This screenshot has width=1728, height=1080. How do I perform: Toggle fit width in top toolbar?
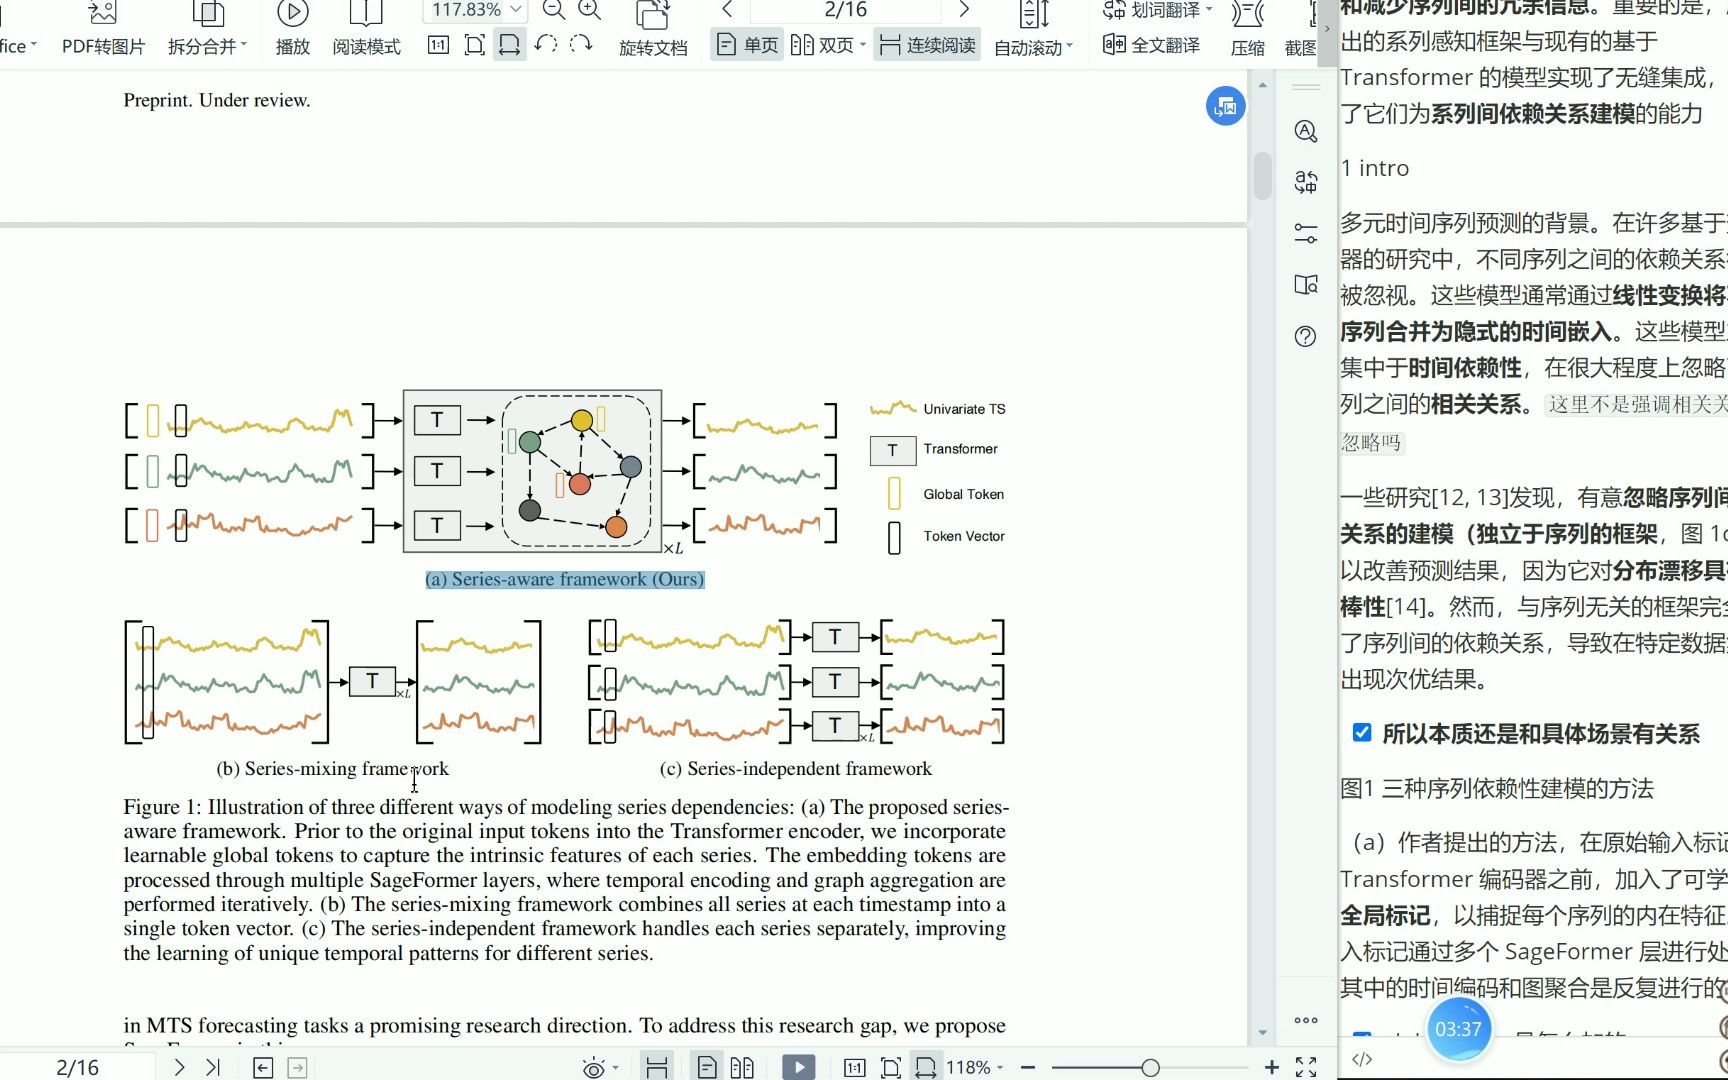click(x=510, y=45)
